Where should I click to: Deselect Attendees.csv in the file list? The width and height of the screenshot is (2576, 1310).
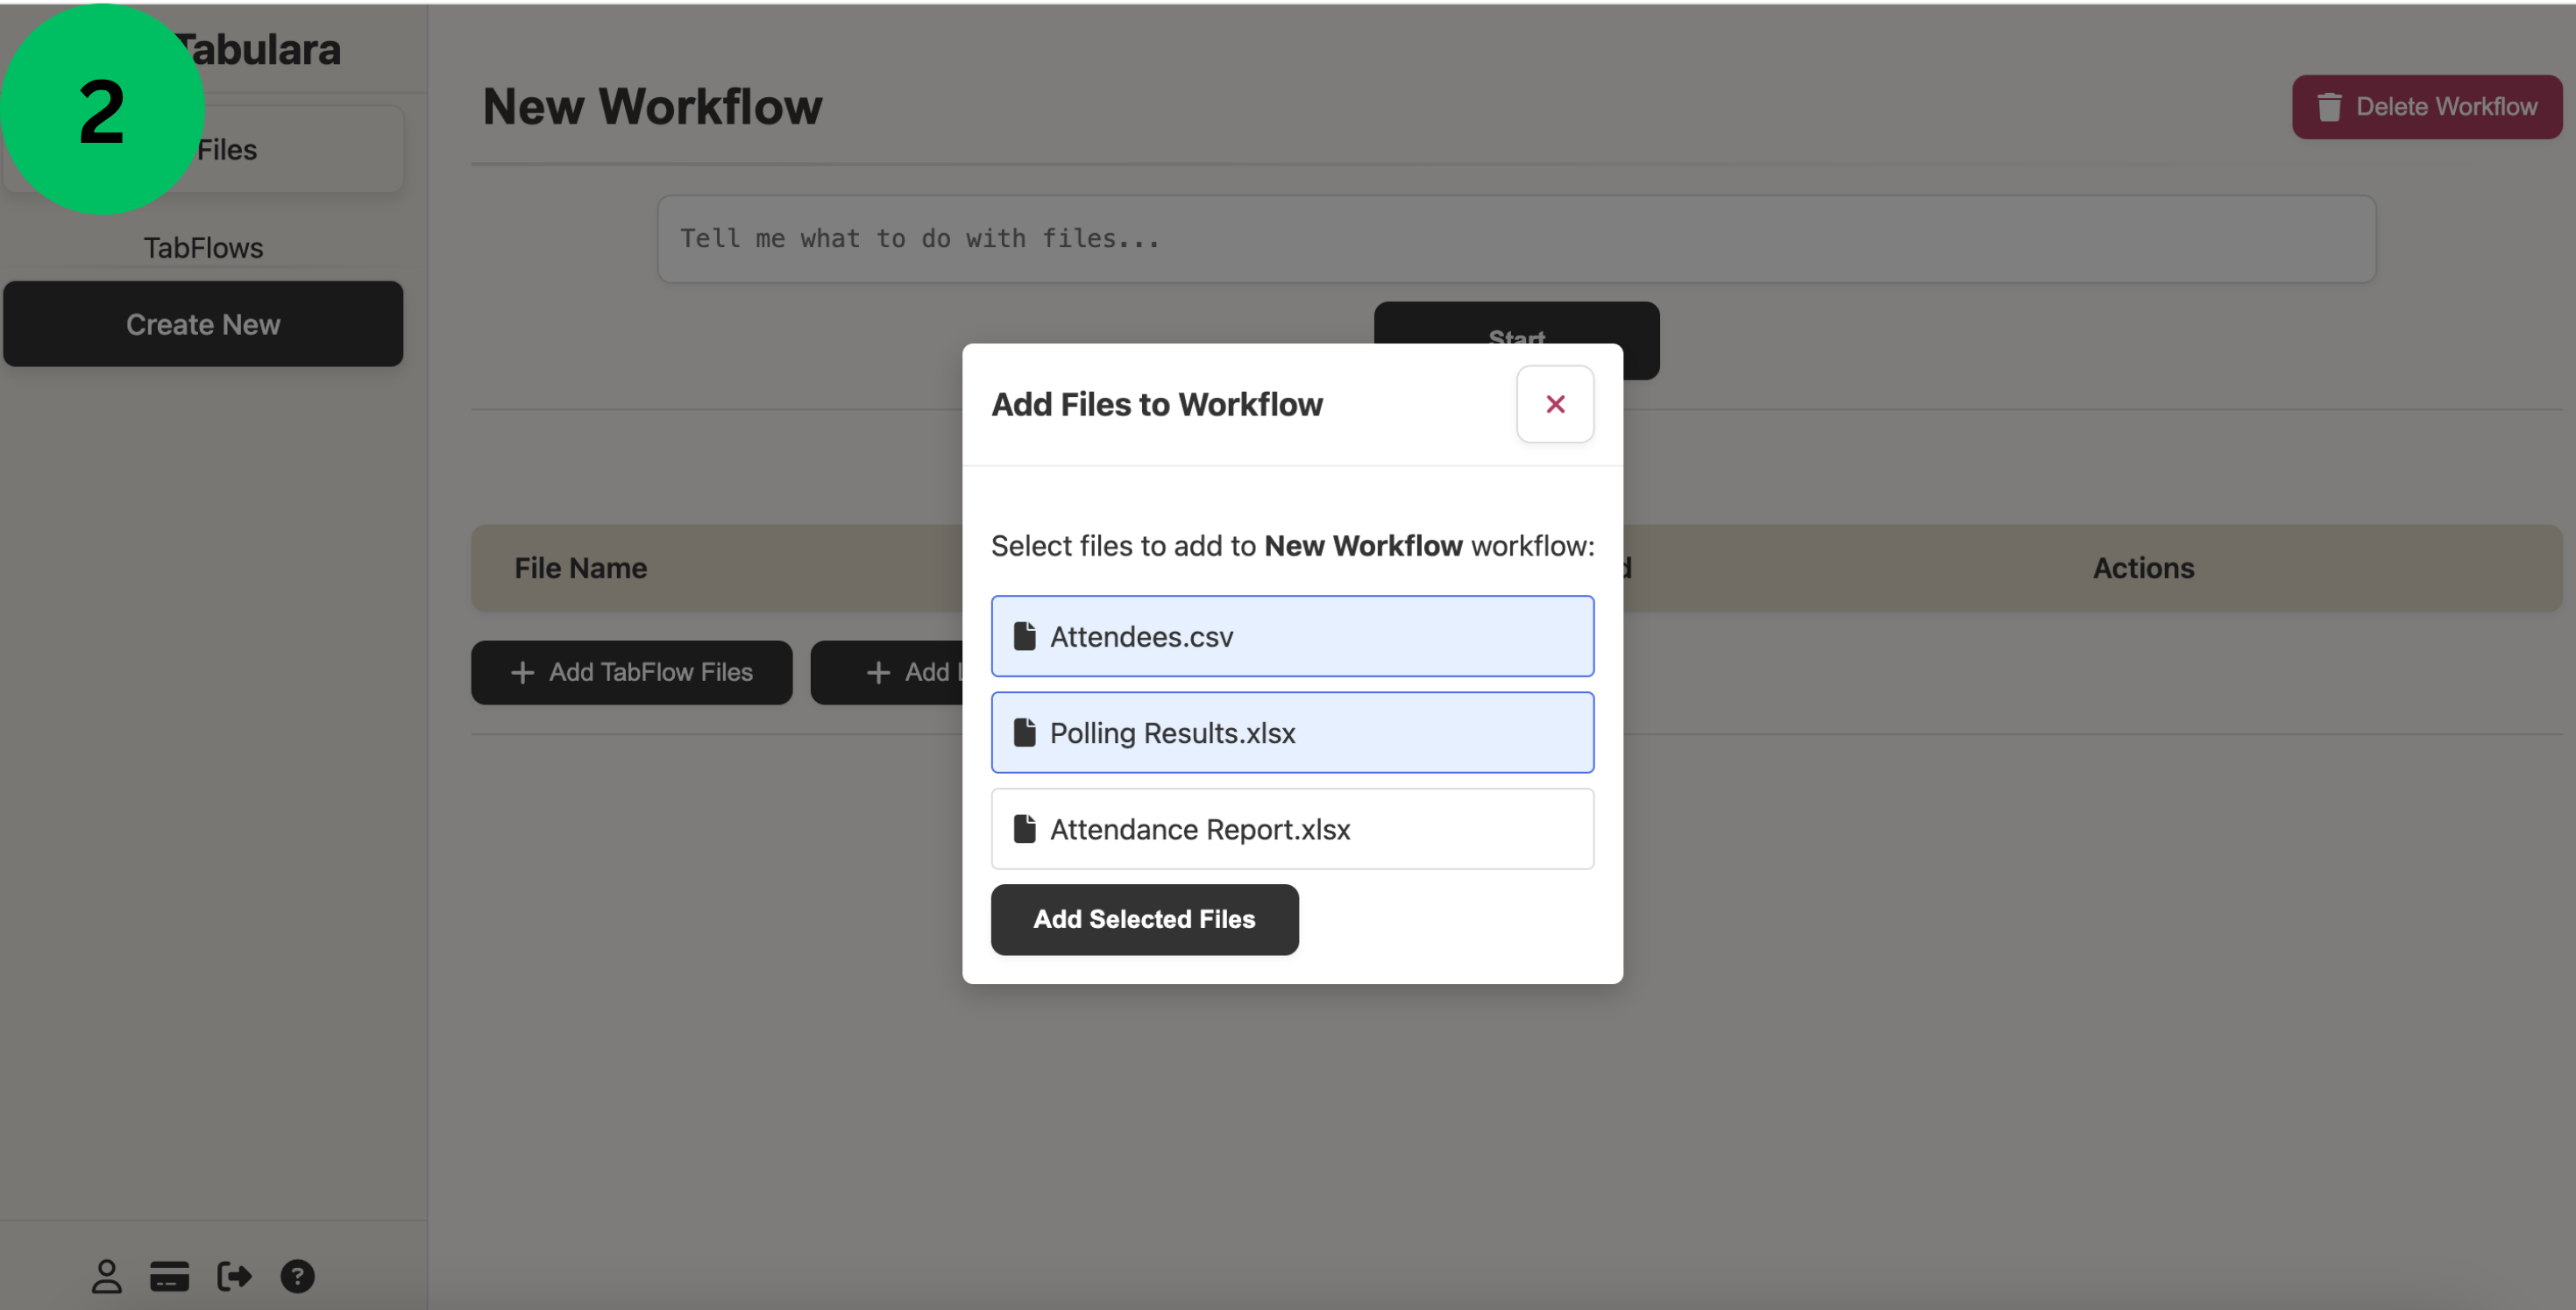coord(1292,636)
